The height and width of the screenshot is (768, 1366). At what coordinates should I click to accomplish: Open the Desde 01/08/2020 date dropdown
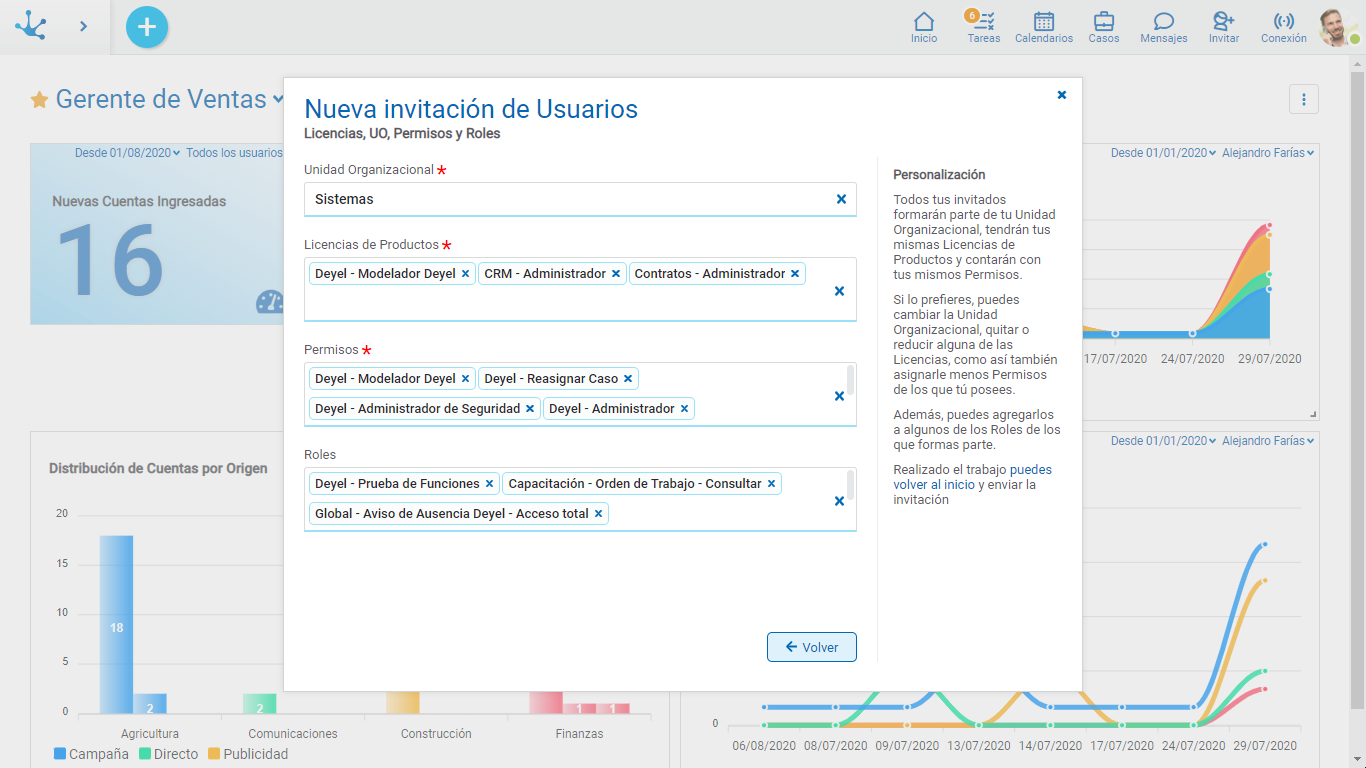127,153
